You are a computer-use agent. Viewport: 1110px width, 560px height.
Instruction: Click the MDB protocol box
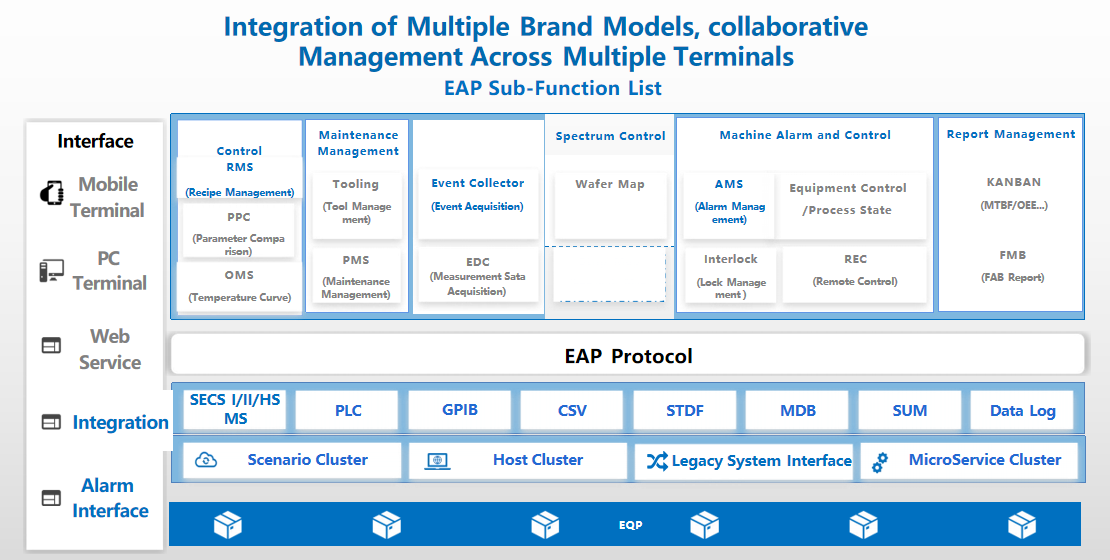[x=797, y=410]
